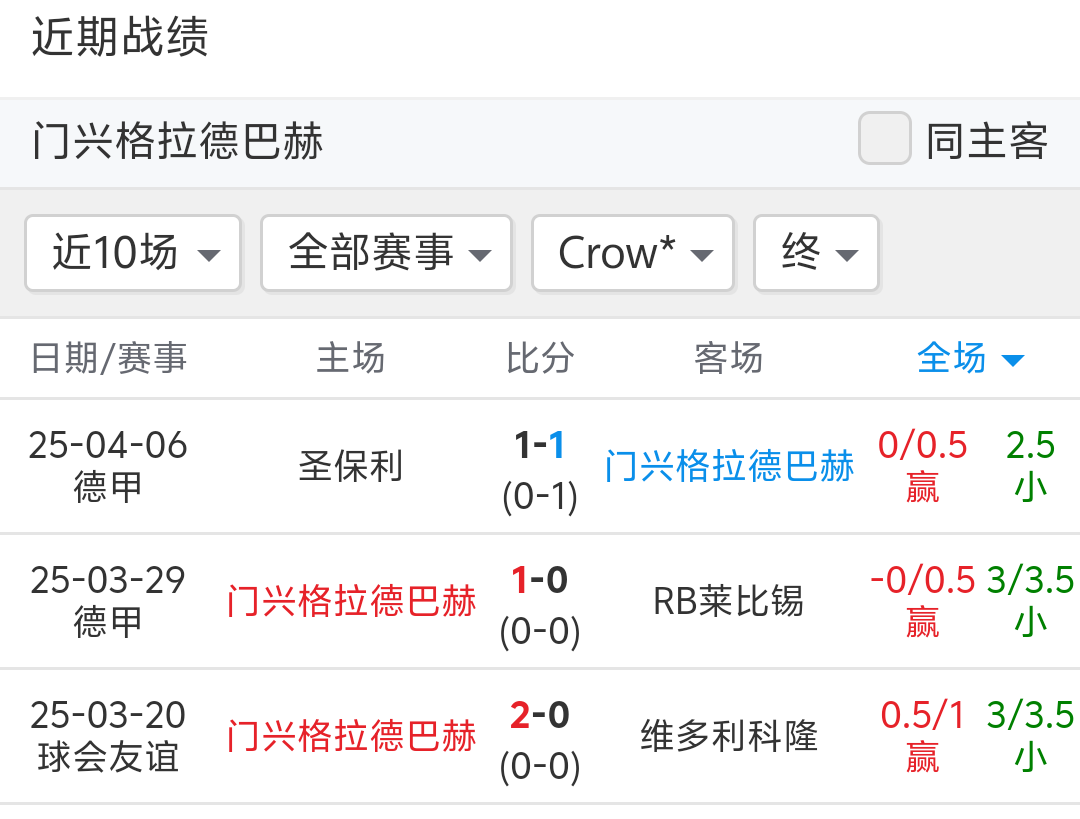1080x819 pixels.
Task: Expand the Crow* odds provider dropdown
Action: click(633, 253)
